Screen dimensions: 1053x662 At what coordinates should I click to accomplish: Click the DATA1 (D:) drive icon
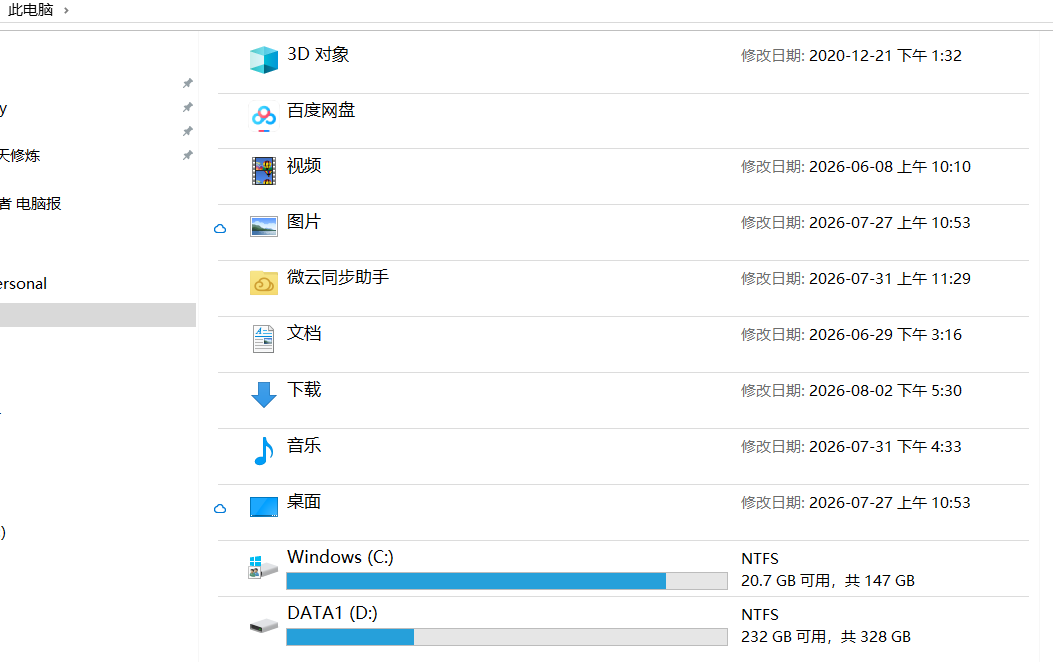pyautogui.click(x=263, y=626)
